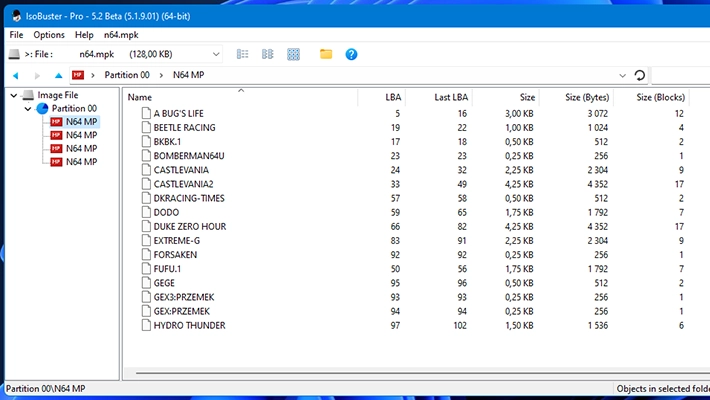Collapse the Image File tree node
Viewport: 710px width, 400px height.
[14, 96]
